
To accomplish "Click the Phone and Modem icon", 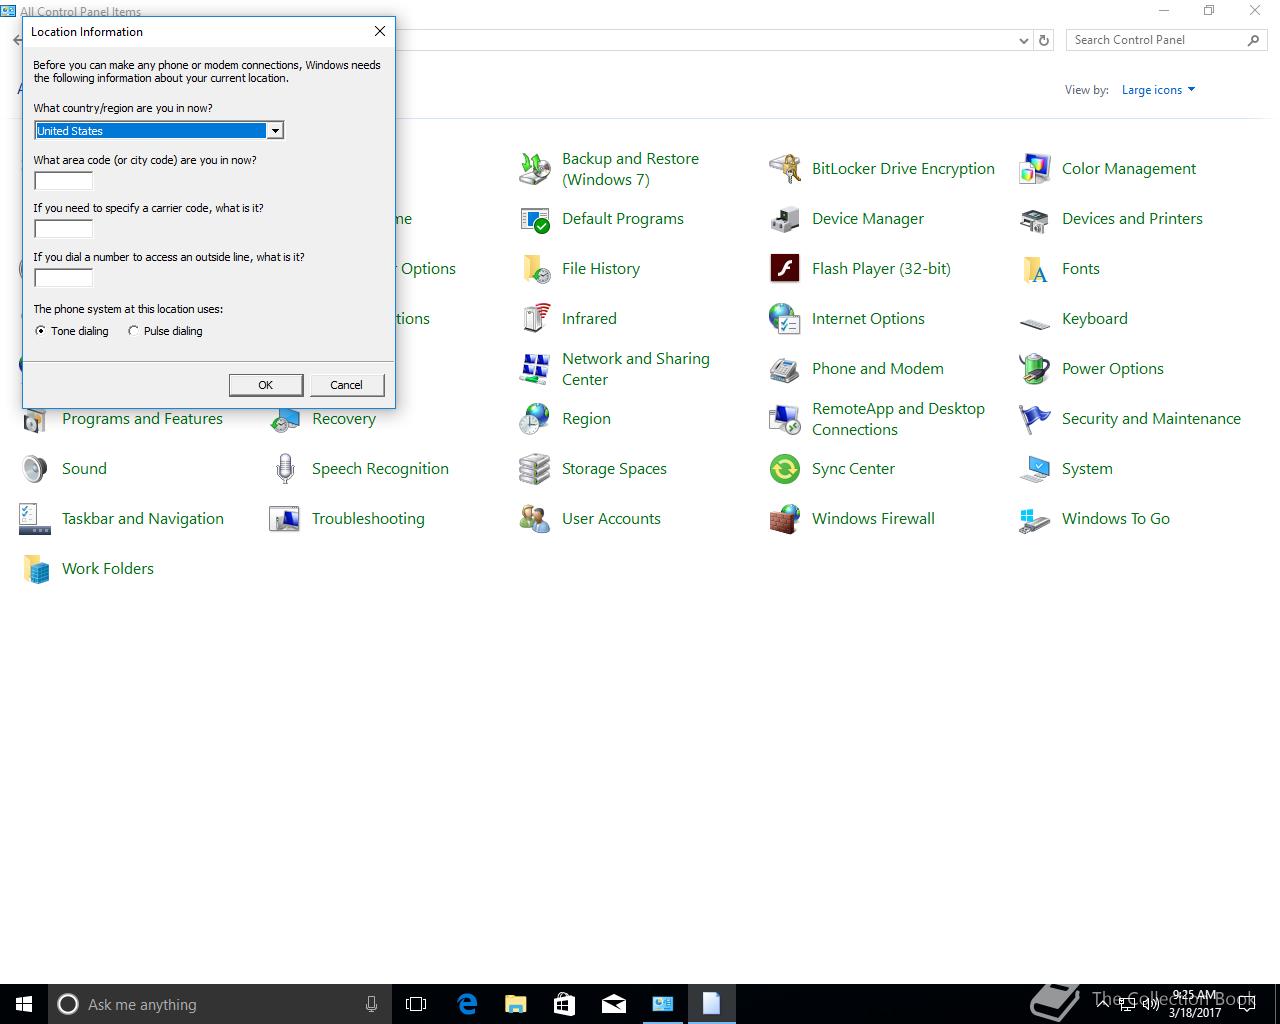I will click(x=785, y=369).
